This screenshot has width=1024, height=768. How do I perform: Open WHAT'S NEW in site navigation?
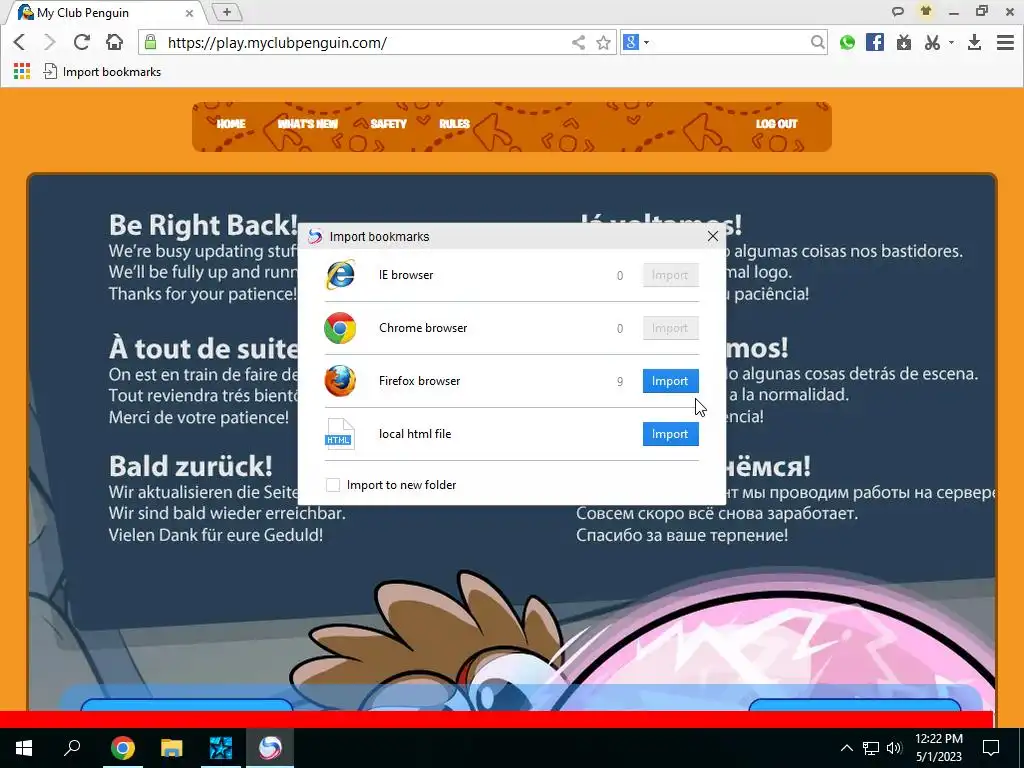[x=308, y=123]
